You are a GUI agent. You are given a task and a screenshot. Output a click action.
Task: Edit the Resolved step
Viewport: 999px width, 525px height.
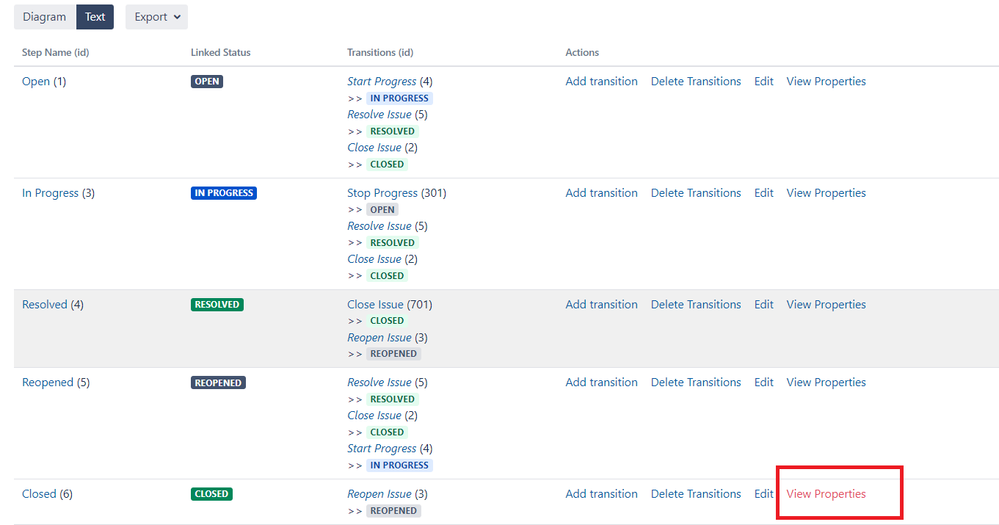[x=764, y=305]
